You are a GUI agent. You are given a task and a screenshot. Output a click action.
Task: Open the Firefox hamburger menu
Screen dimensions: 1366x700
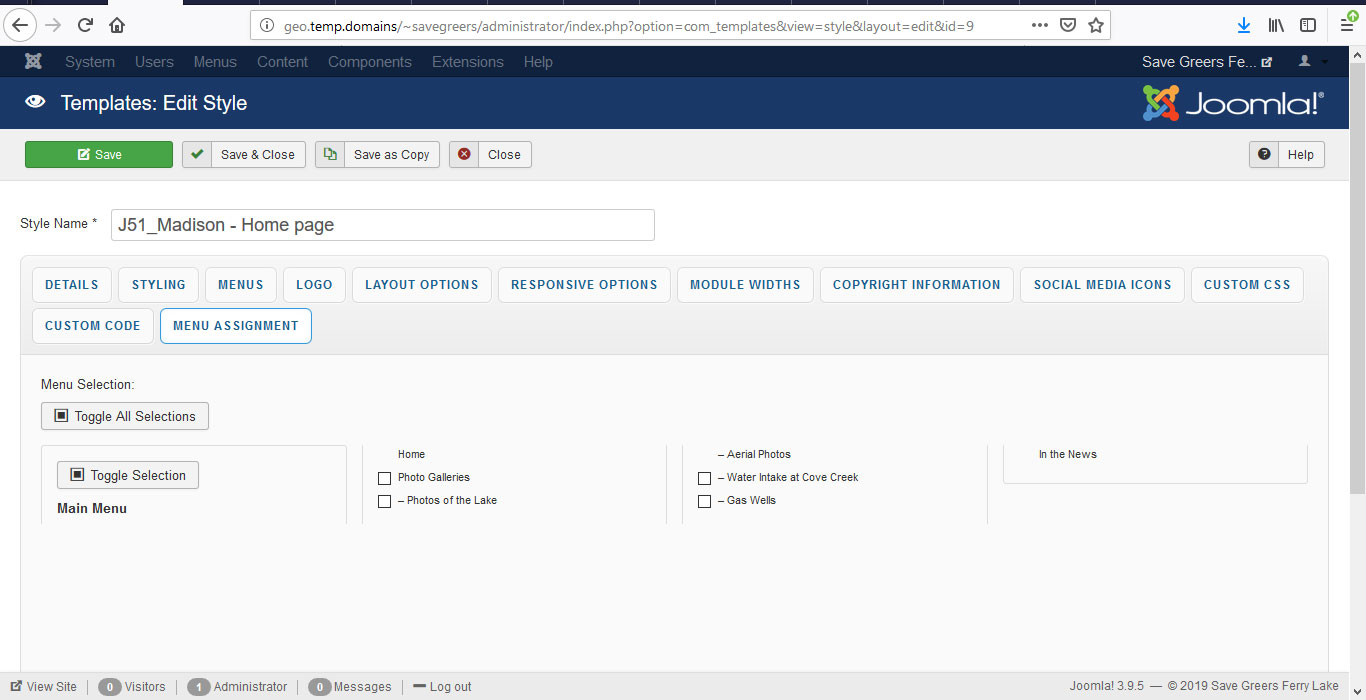(1347, 25)
